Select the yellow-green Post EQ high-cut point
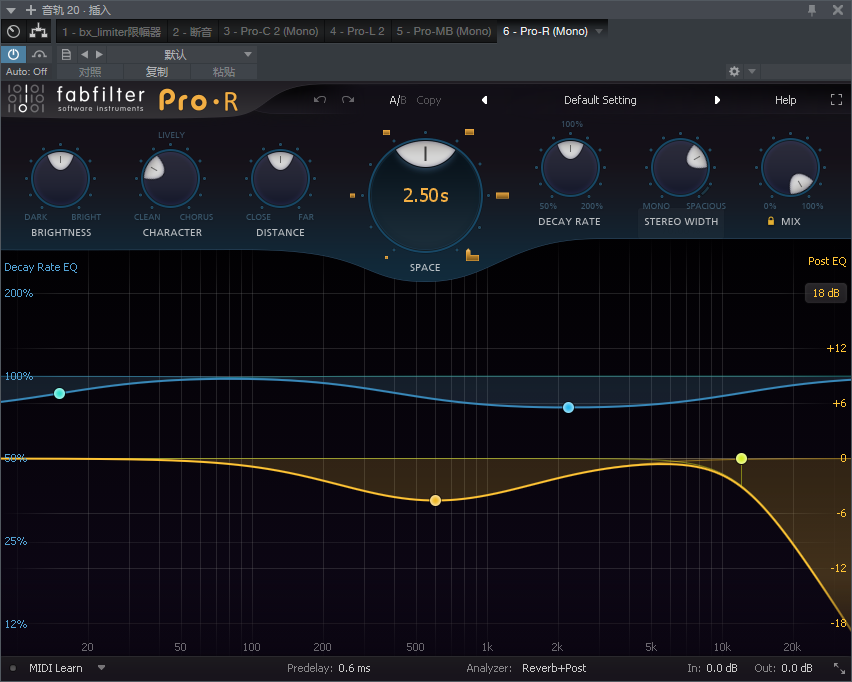The height and width of the screenshot is (682, 852). click(741, 459)
